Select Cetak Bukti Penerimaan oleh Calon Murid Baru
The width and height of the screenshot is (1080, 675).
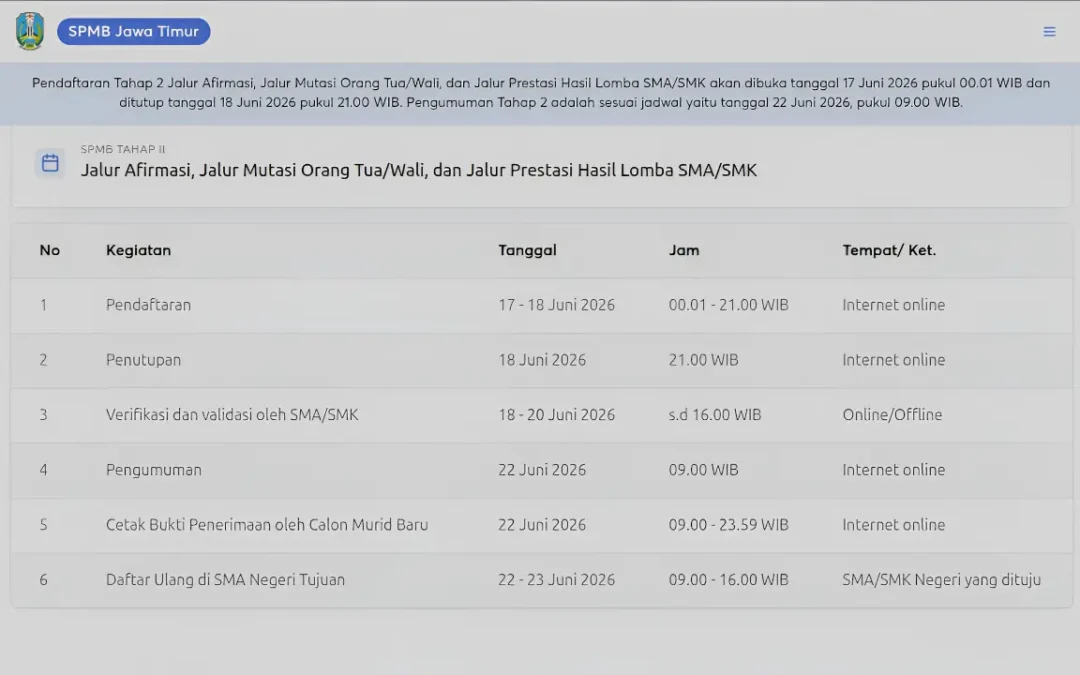click(267, 525)
